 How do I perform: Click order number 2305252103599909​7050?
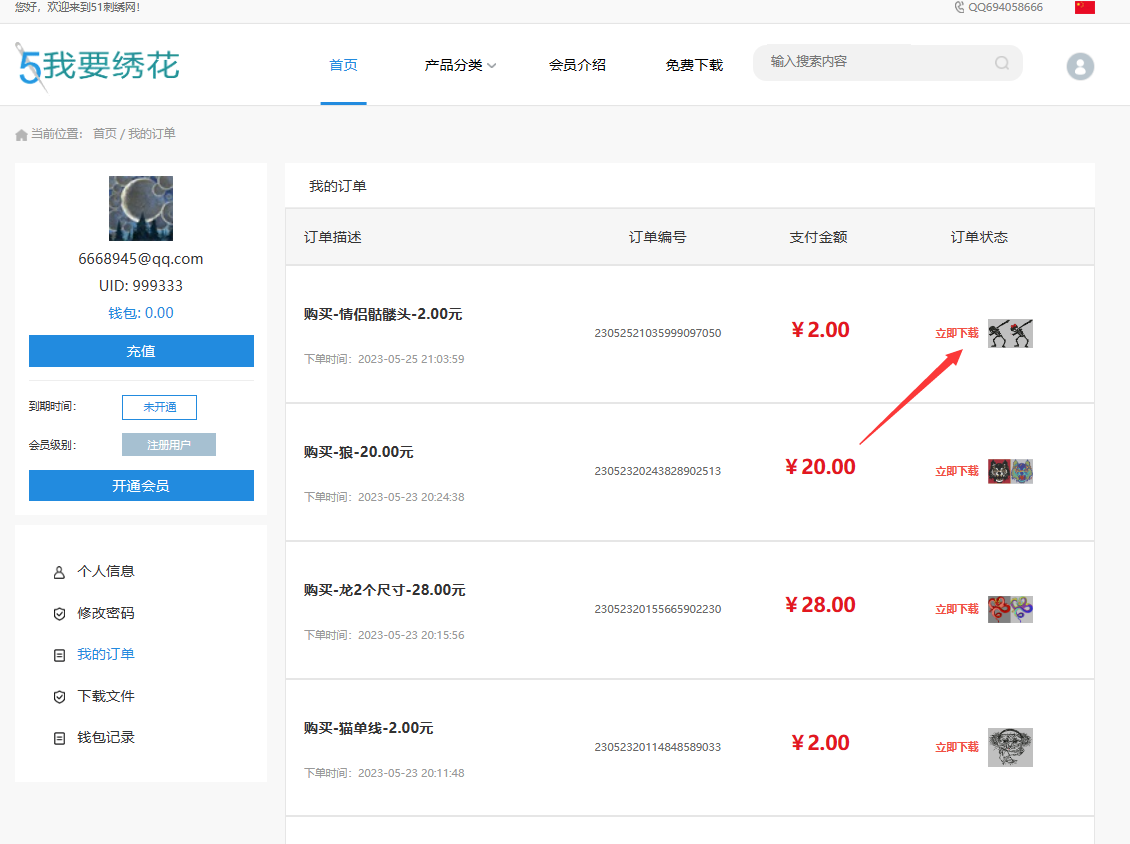point(657,333)
